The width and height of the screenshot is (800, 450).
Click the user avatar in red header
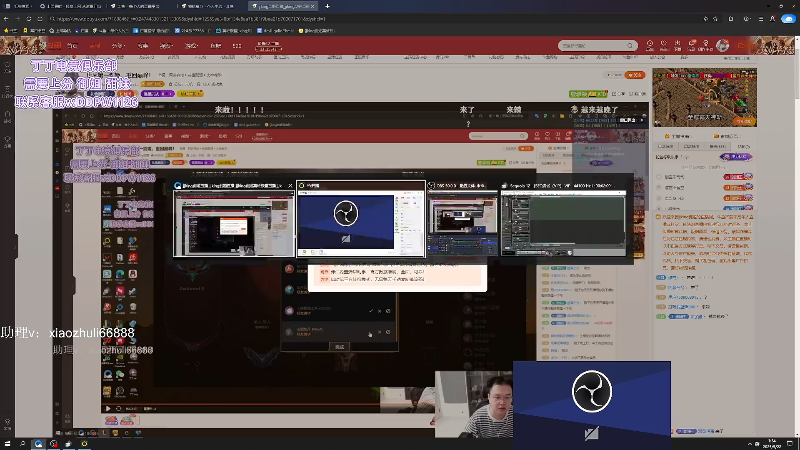click(722, 45)
